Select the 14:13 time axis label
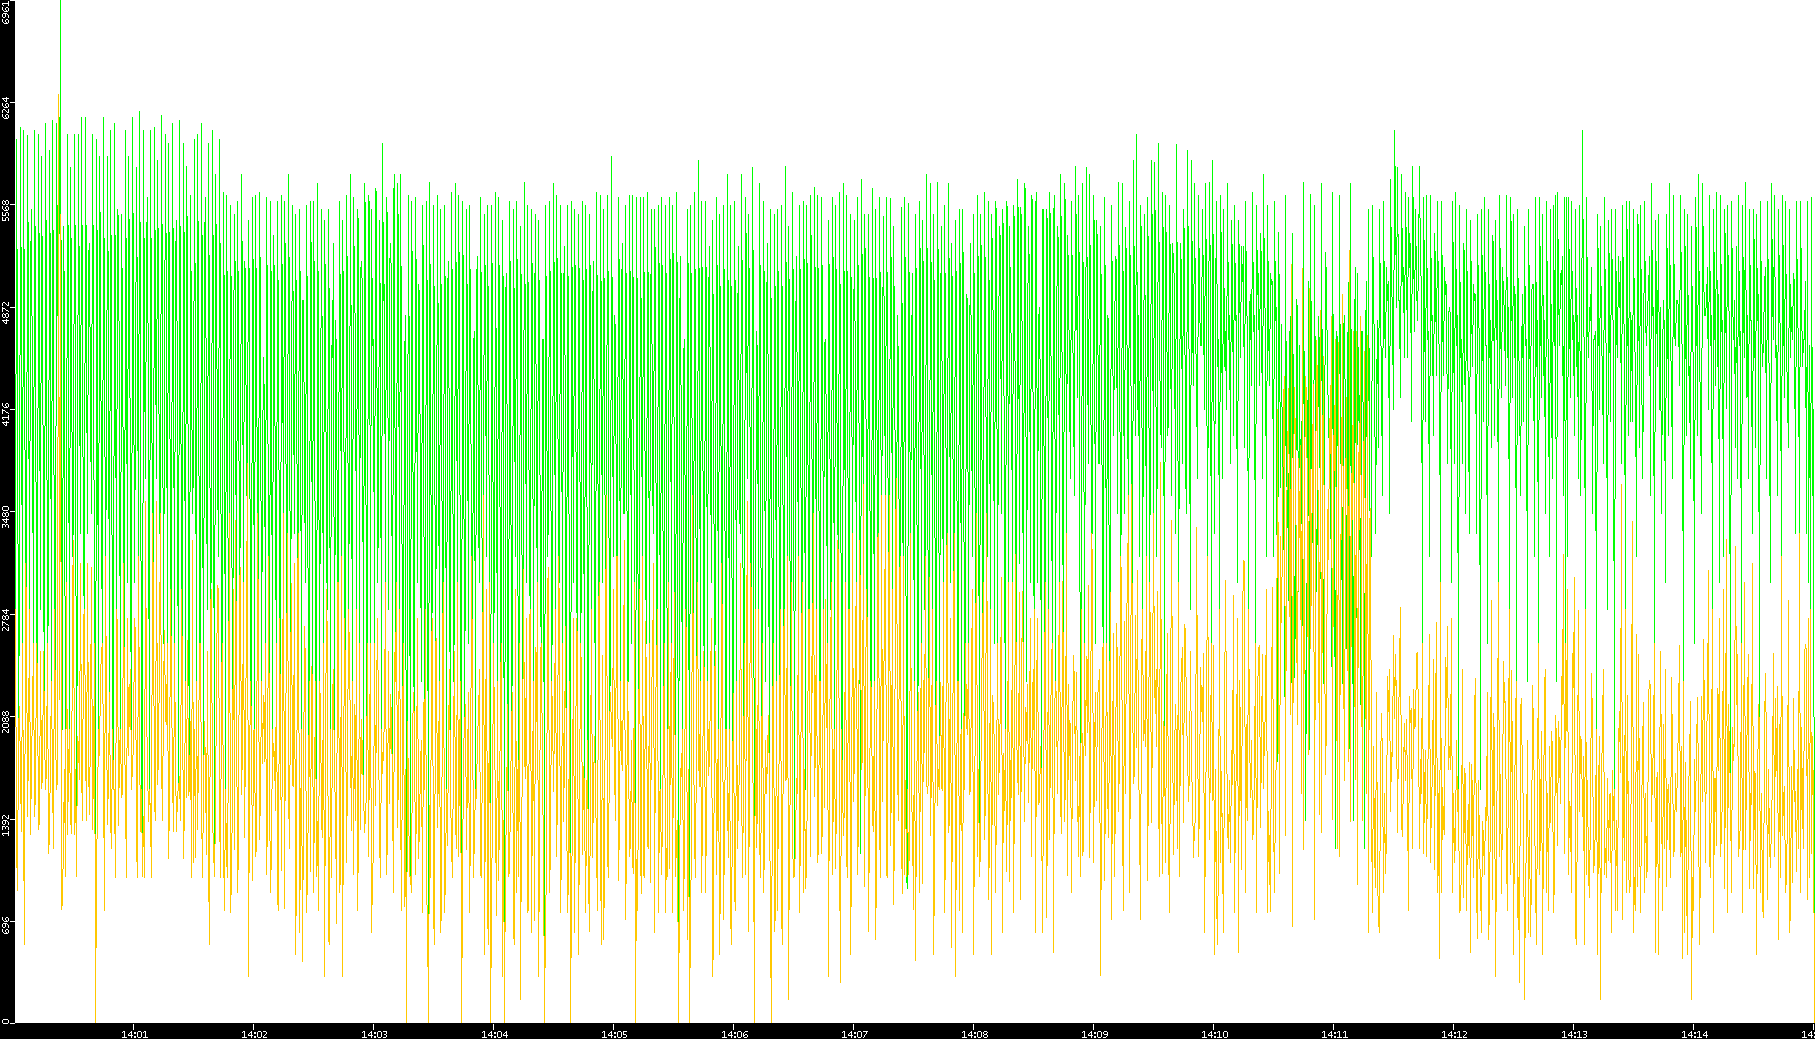 (1574, 1033)
